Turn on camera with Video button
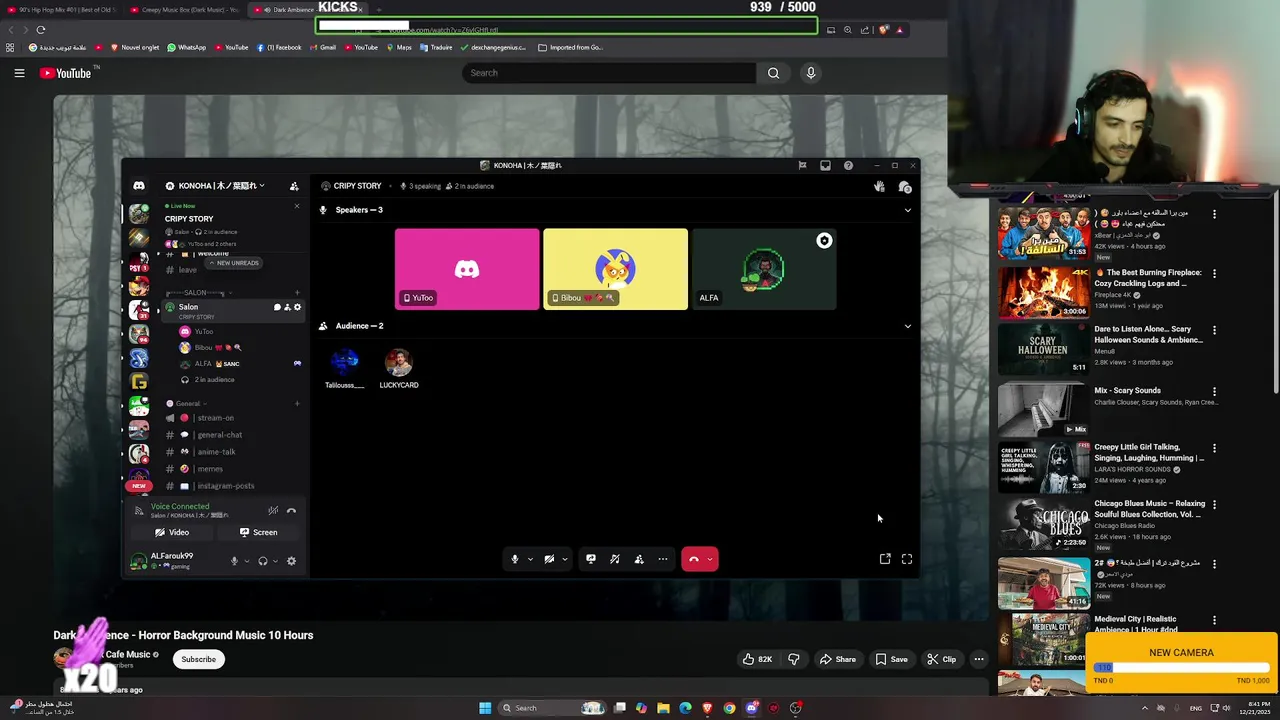This screenshot has width=1280, height=720. point(172,532)
